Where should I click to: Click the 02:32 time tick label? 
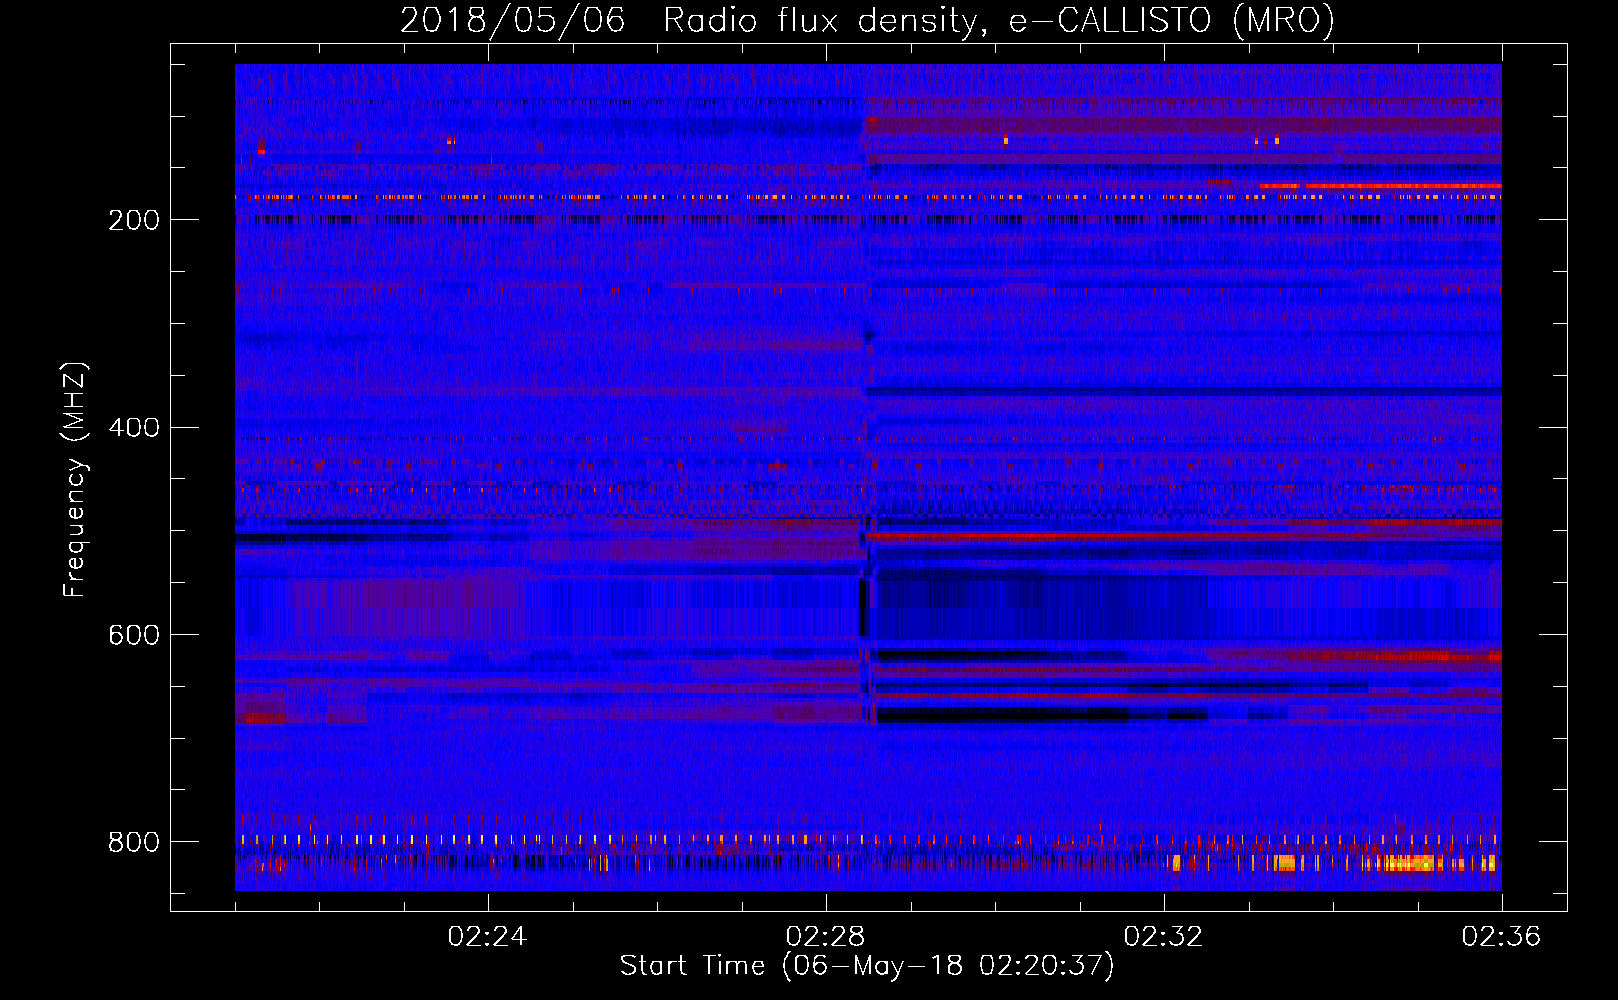click(x=1163, y=937)
